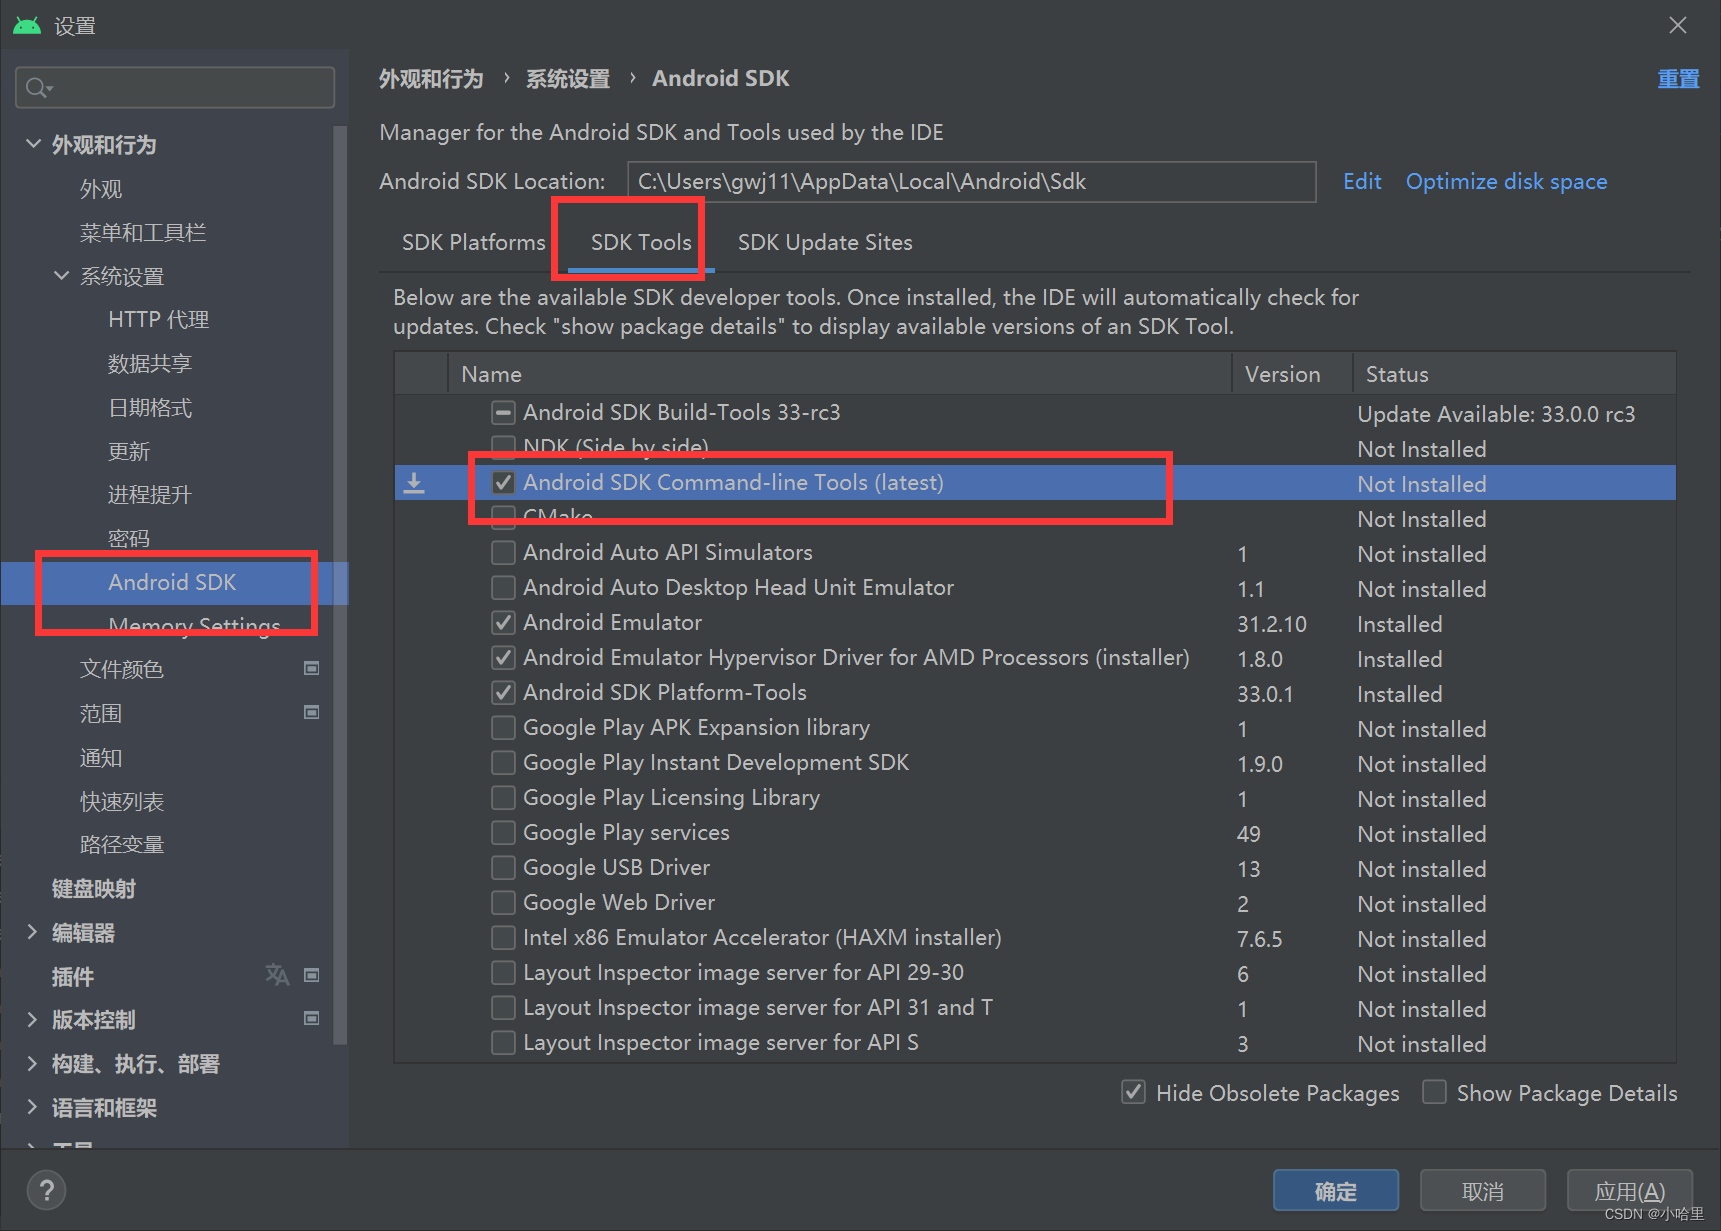Check Android Auto API Simulators
Image resolution: width=1721 pixels, height=1231 pixels.
coord(503,552)
